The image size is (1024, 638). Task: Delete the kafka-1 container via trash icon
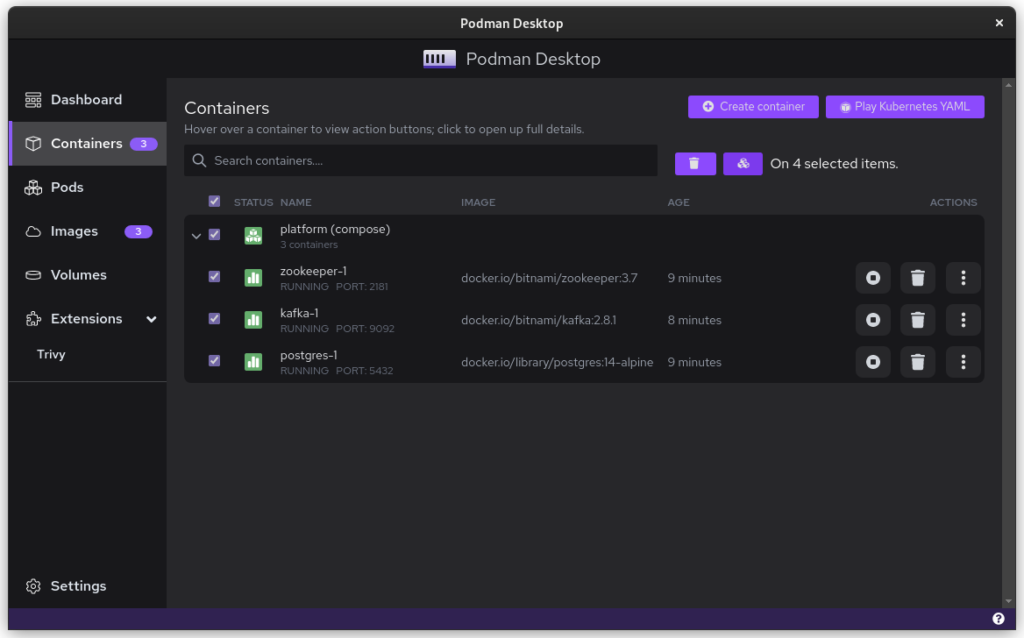(x=918, y=320)
